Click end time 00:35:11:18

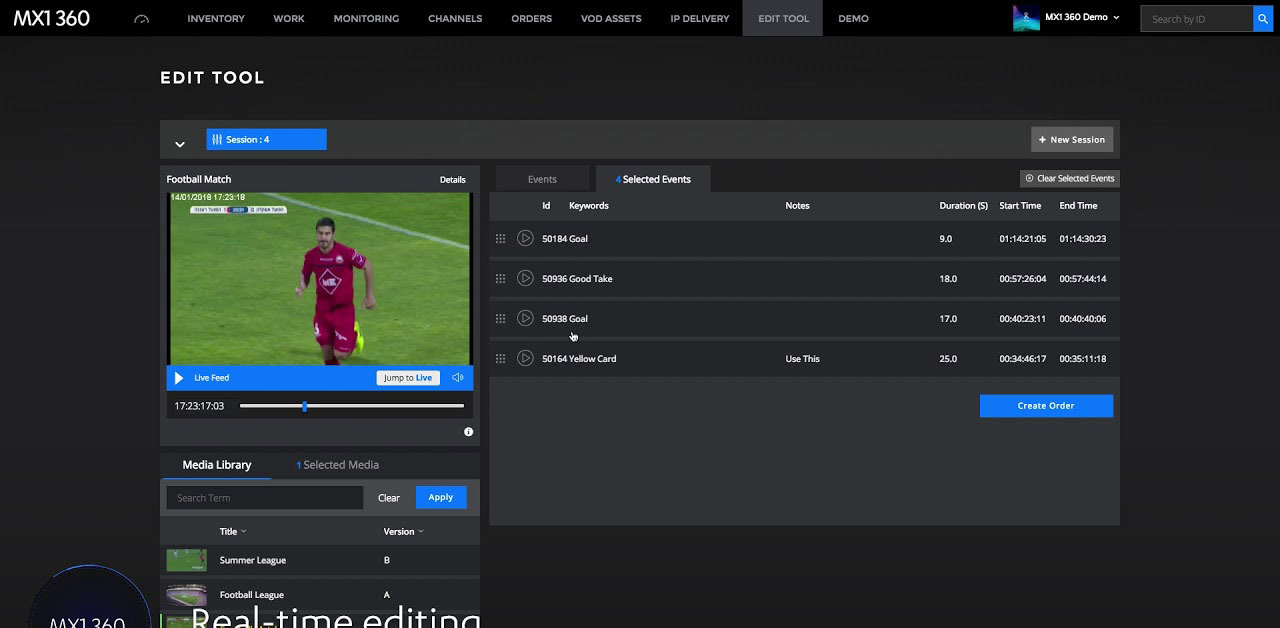coord(1083,359)
